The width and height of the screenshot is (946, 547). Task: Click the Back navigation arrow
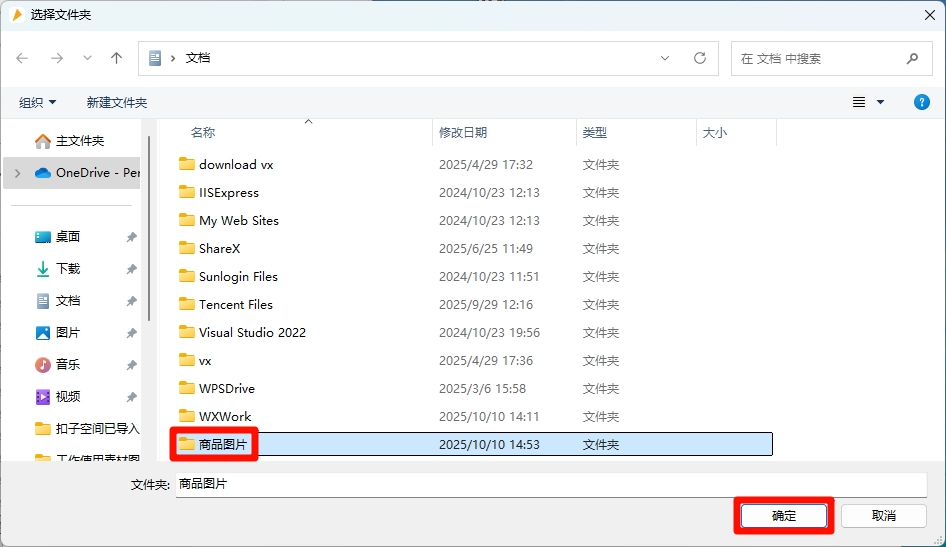[23, 59]
